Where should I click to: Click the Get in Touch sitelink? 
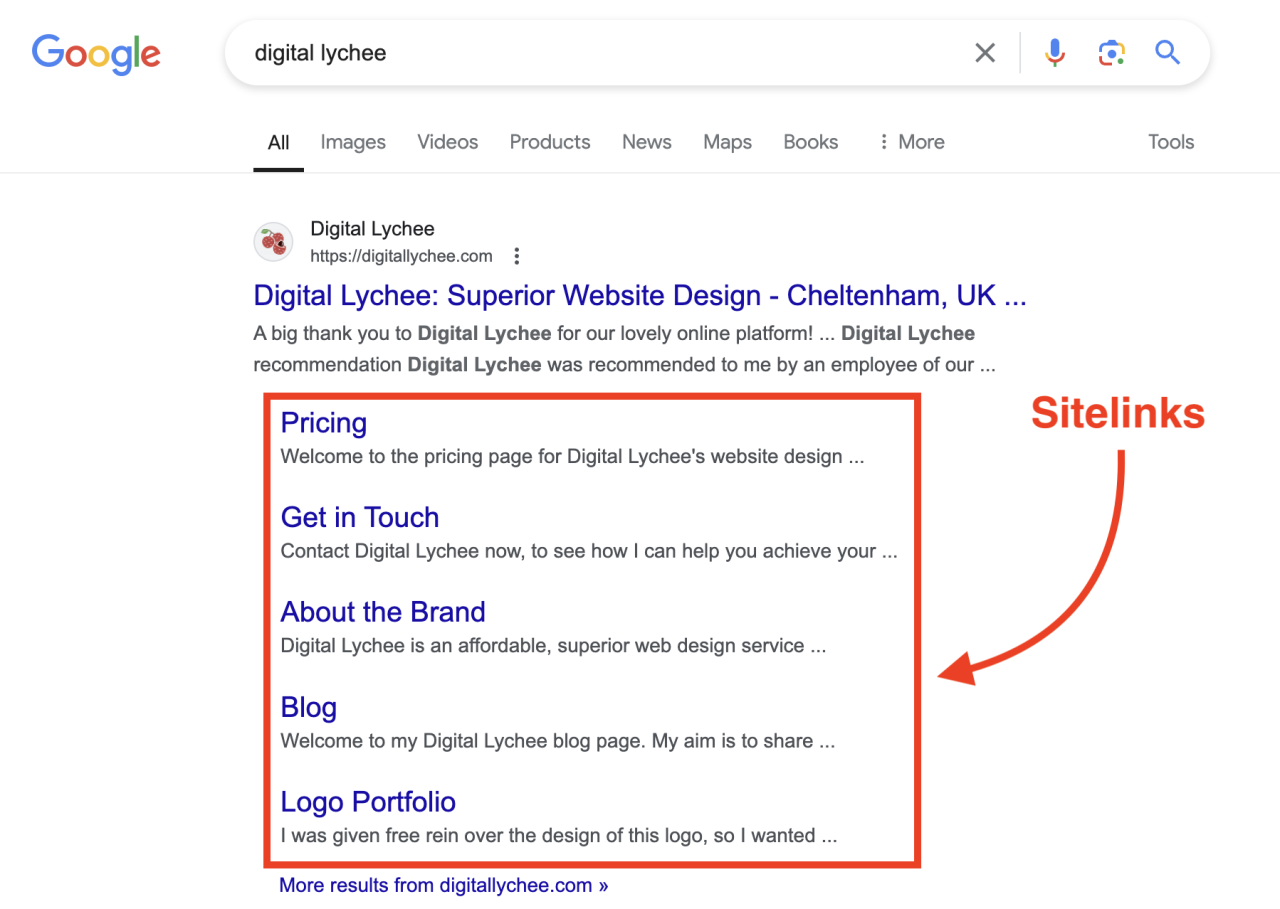click(x=360, y=517)
